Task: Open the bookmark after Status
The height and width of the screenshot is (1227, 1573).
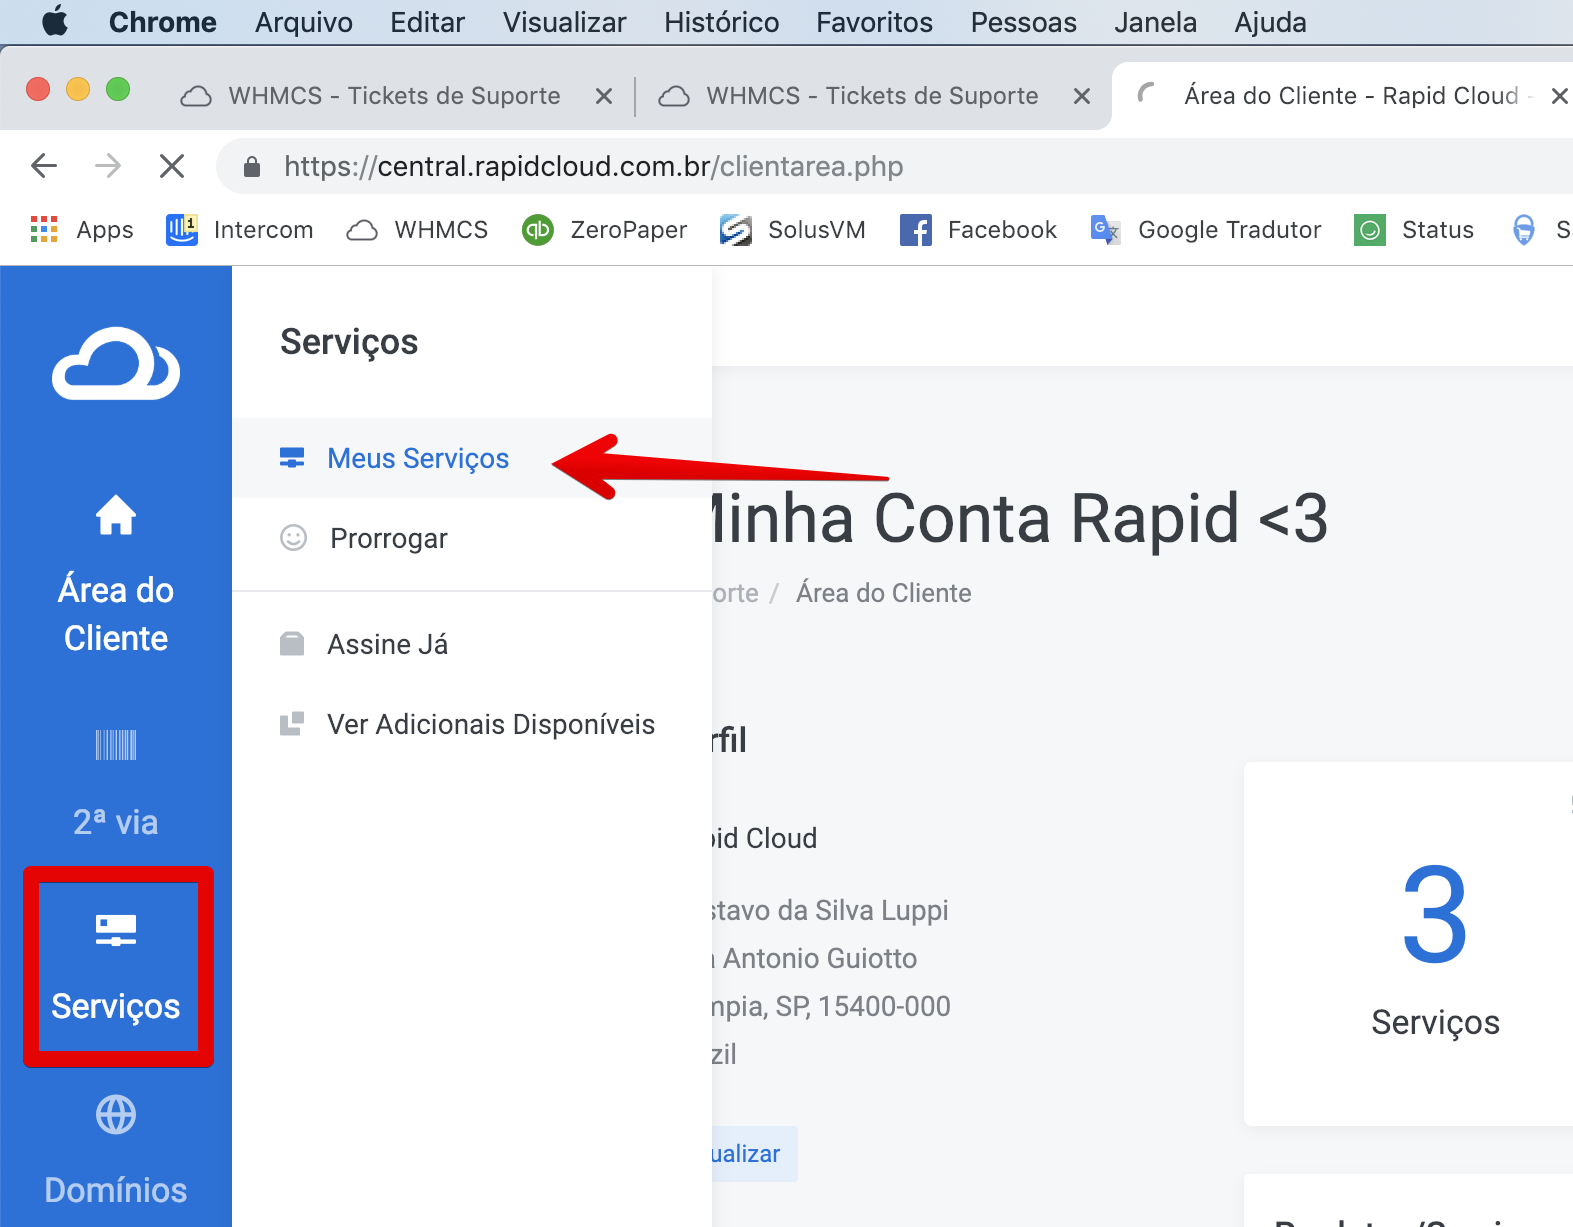Action: [1540, 230]
